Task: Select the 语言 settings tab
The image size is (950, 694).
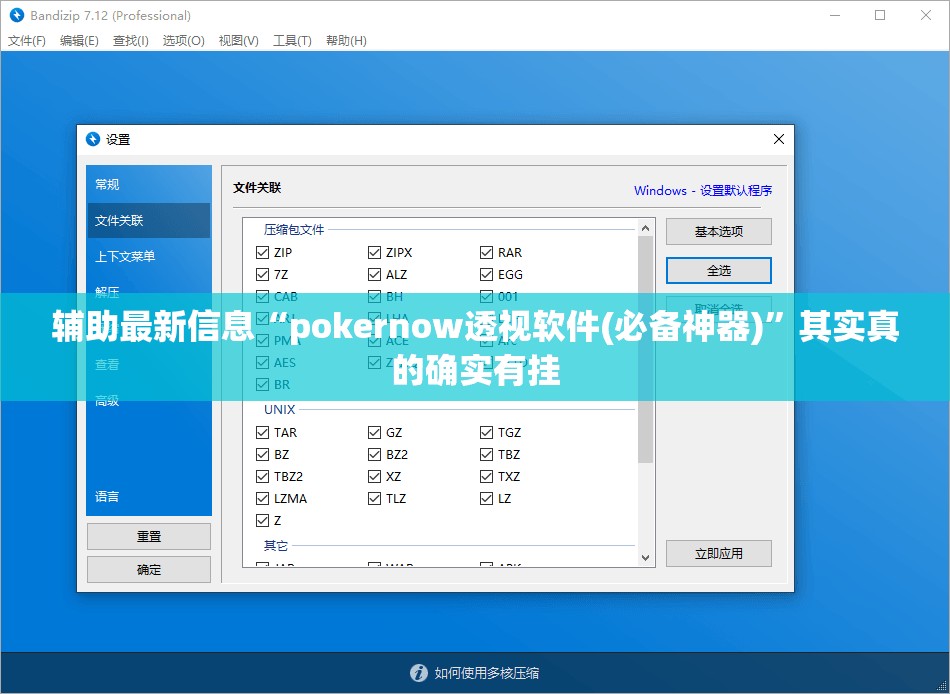Action: [148, 496]
